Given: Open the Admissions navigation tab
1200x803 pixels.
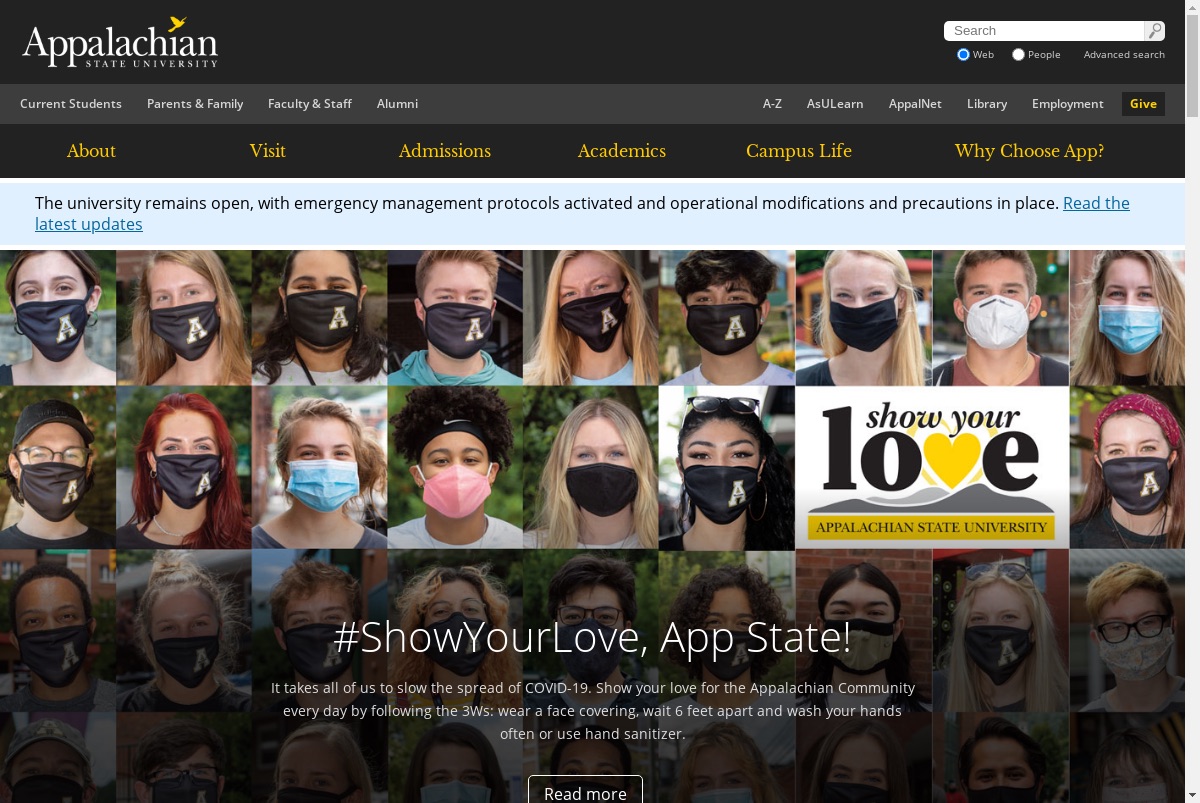Looking at the screenshot, I should [x=445, y=151].
